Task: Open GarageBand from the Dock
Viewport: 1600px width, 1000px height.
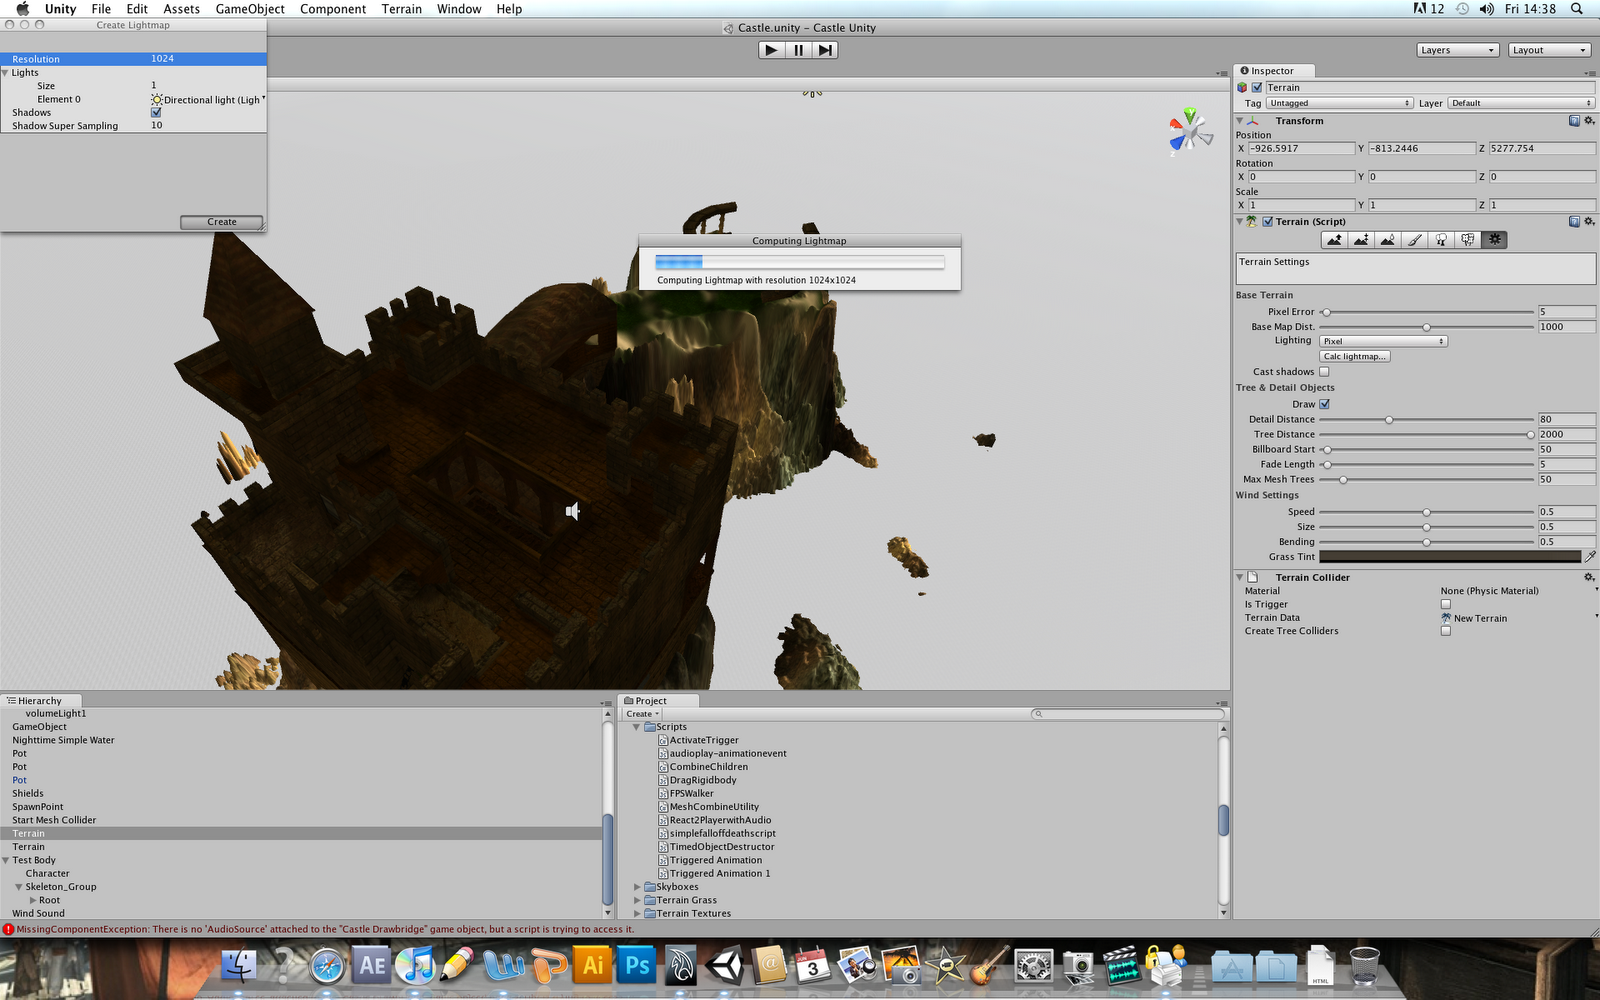Action: point(989,966)
